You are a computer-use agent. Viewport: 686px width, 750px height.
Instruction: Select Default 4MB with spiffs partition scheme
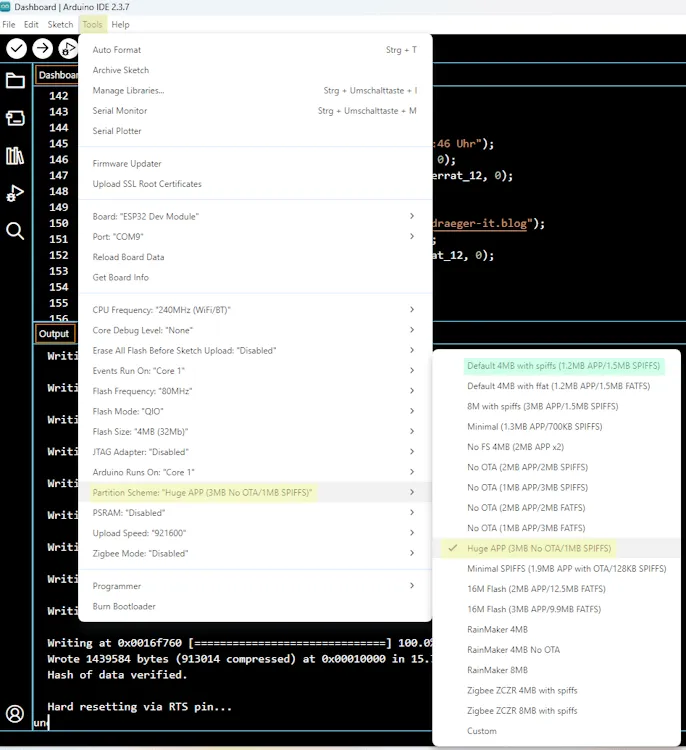coord(563,366)
